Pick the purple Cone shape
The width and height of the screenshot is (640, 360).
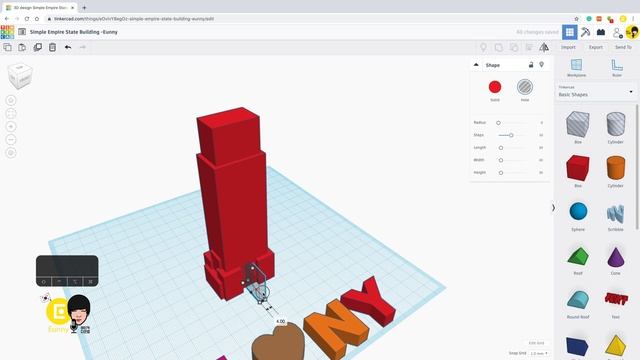616,256
